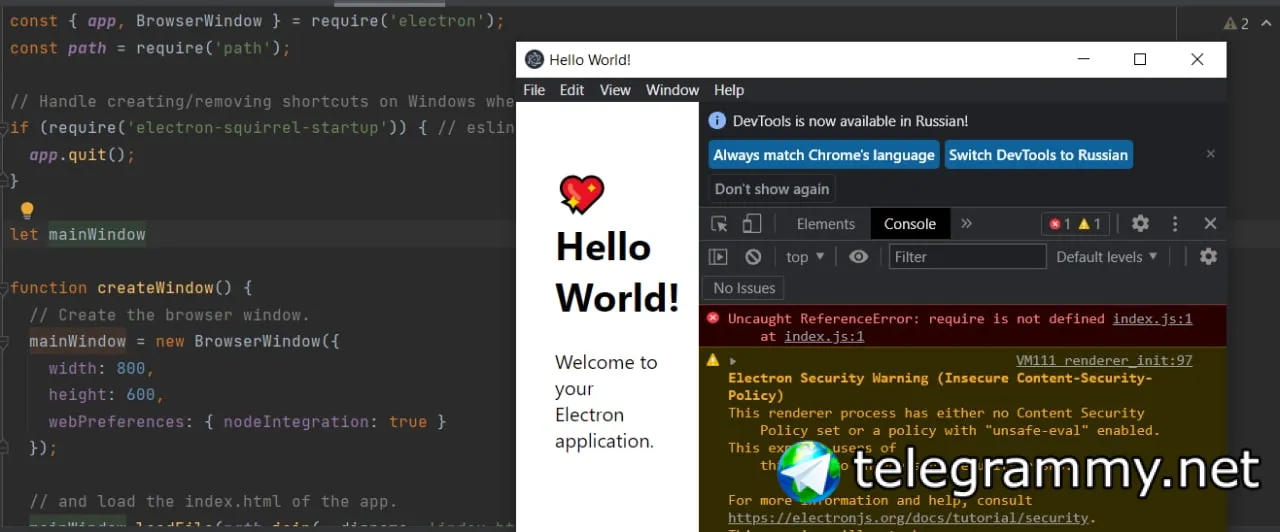Create a live expression with the eye icon
Screen dimensions: 1280x532
pyautogui.click(x=858, y=257)
